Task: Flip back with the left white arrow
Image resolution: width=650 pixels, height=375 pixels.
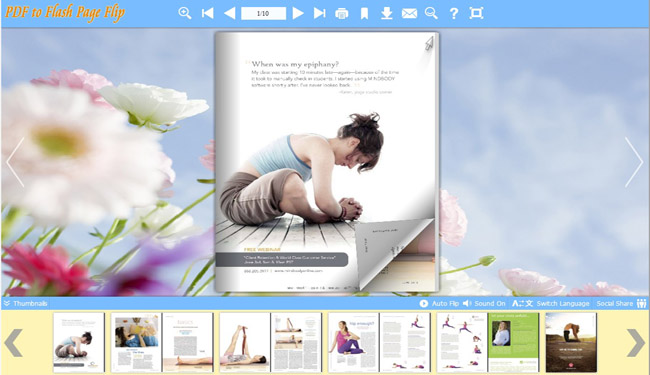Action: pos(15,162)
